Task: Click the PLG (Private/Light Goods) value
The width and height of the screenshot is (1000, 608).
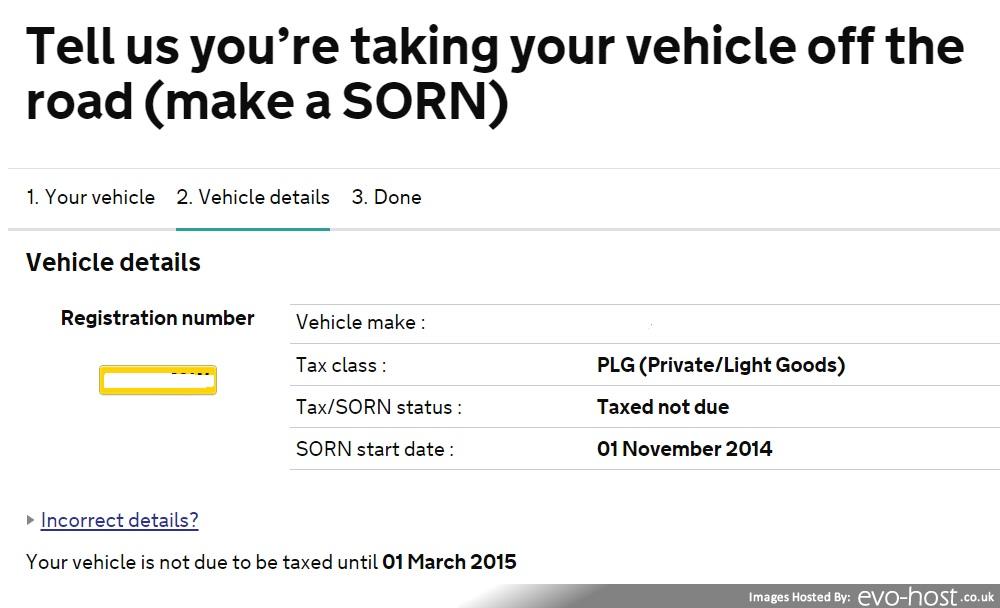Action: point(721,365)
